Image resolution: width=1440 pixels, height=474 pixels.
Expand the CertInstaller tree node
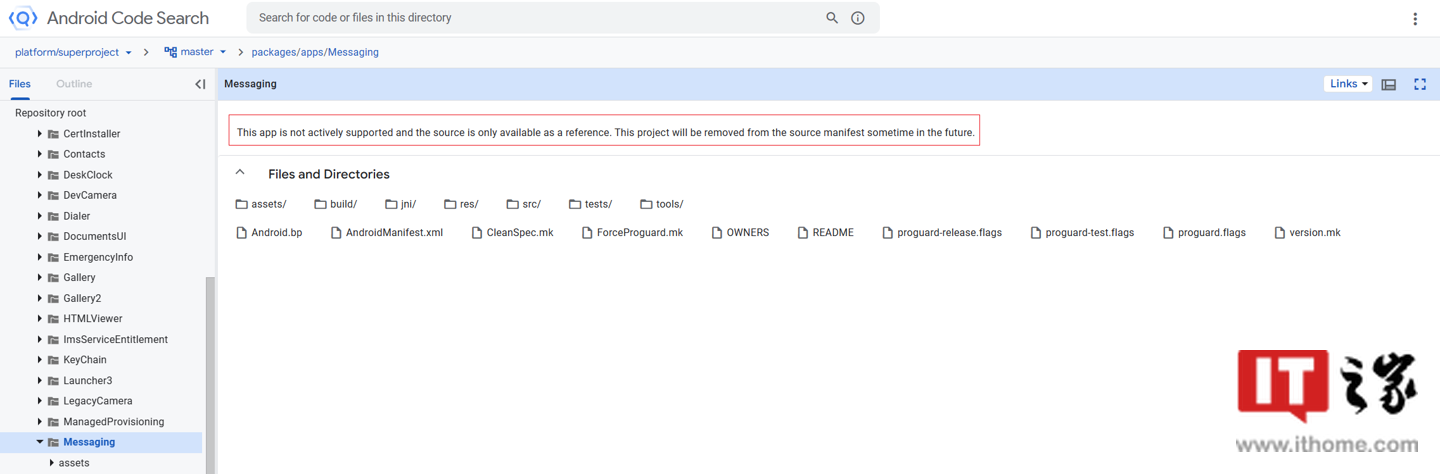(x=40, y=134)
